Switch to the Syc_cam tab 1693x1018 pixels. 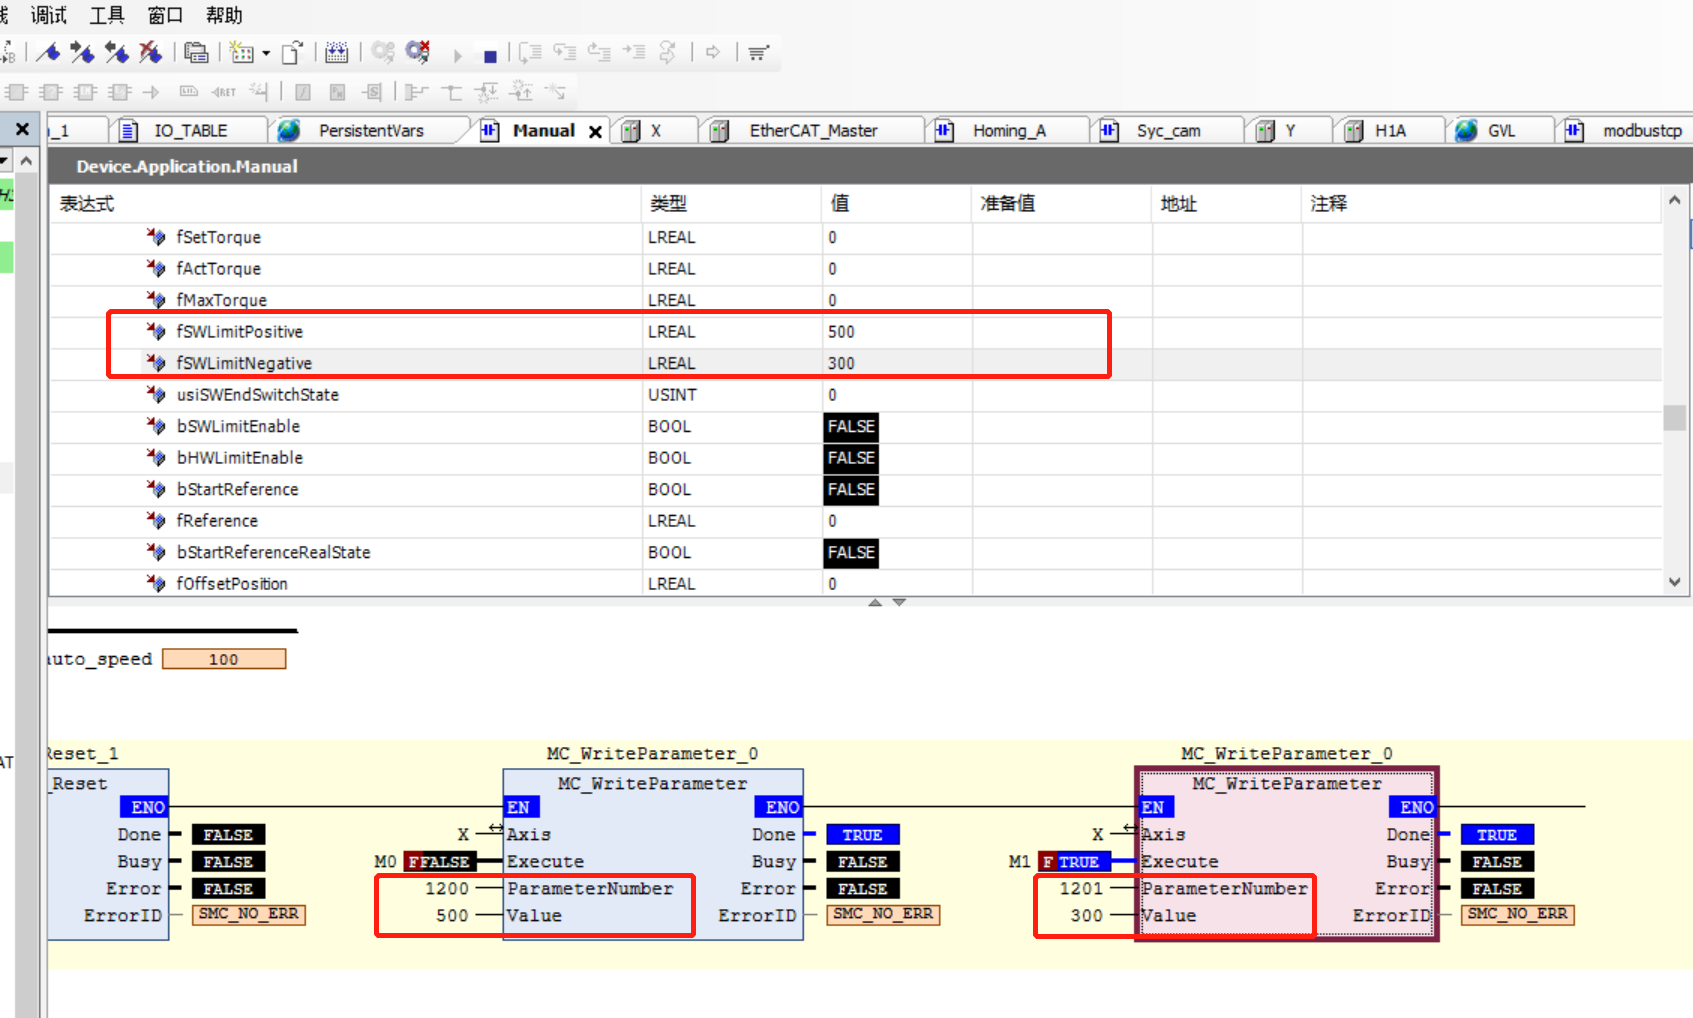(x=1168, y=131)
